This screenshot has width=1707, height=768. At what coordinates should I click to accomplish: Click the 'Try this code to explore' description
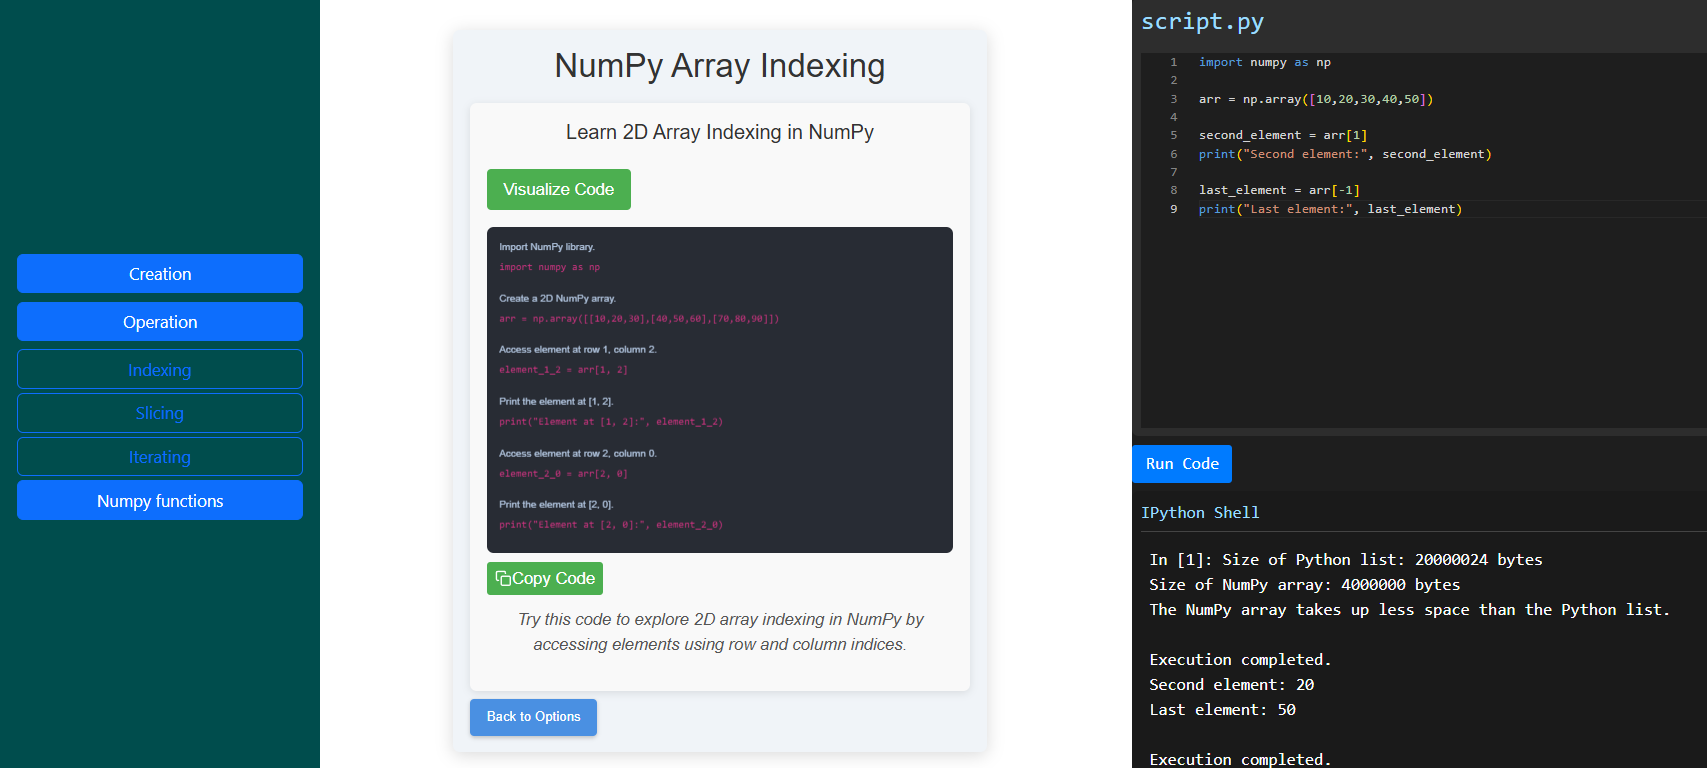click(720, 632)
